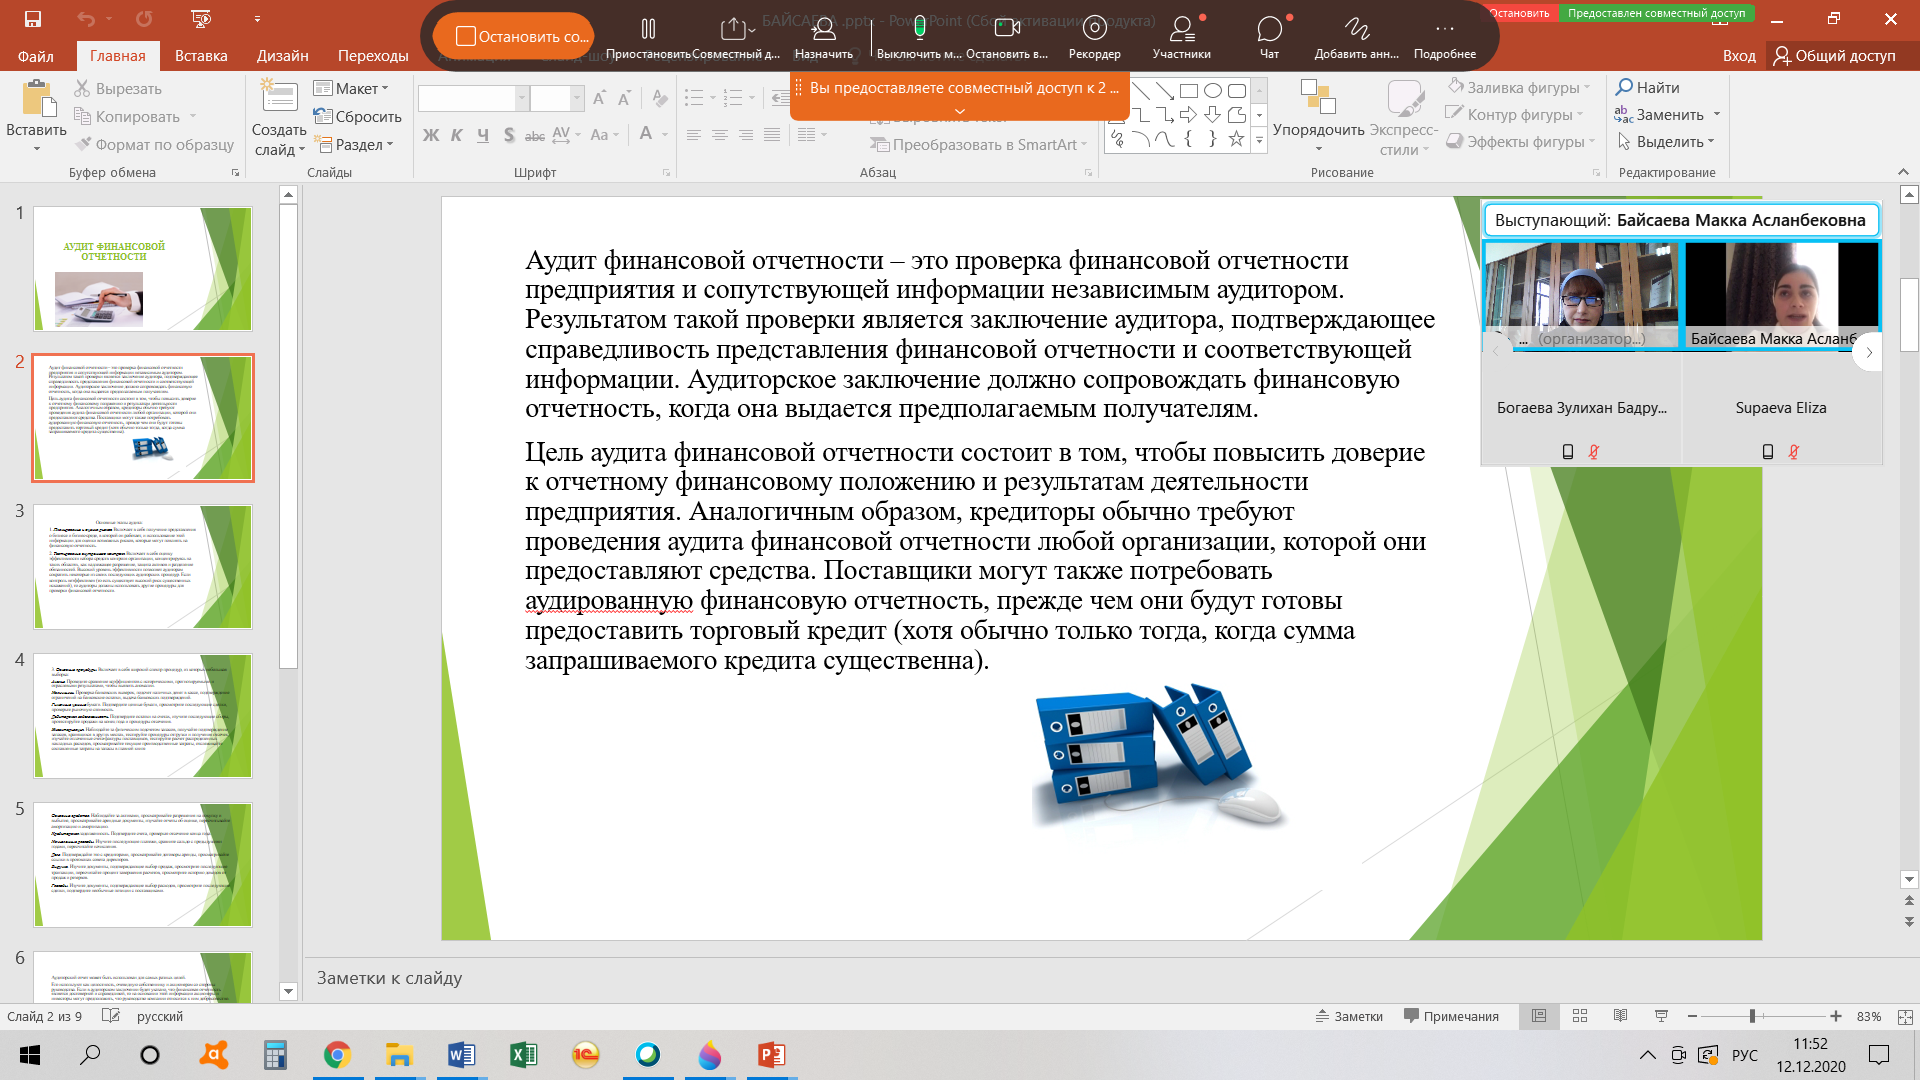Toggle Normal view button
This screenshot has height=1080, width=1920.
point(1539,1016)
